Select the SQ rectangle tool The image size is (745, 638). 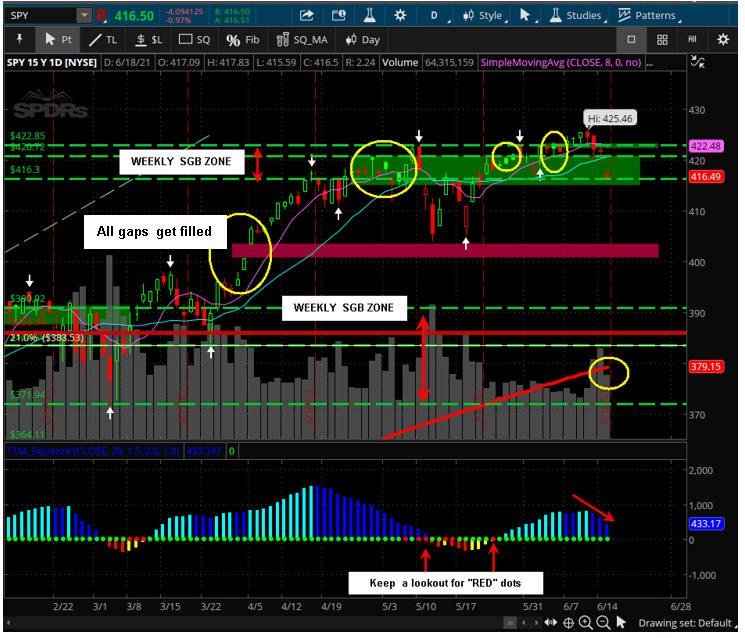194,39
